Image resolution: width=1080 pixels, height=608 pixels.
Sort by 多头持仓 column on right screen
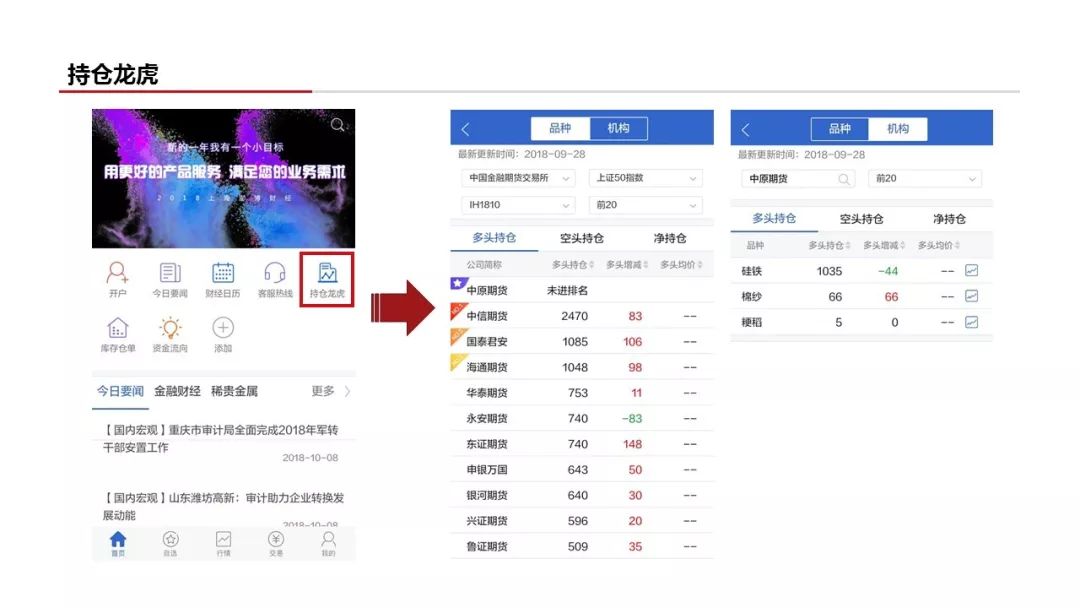point(829,245)
